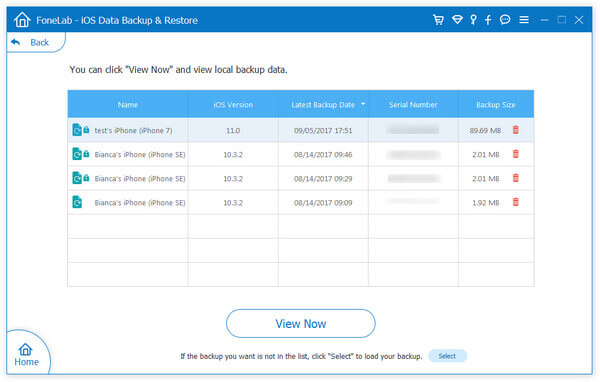Return to Home via bottom-left Home button
600x382 pixels.
click(26, 355)
